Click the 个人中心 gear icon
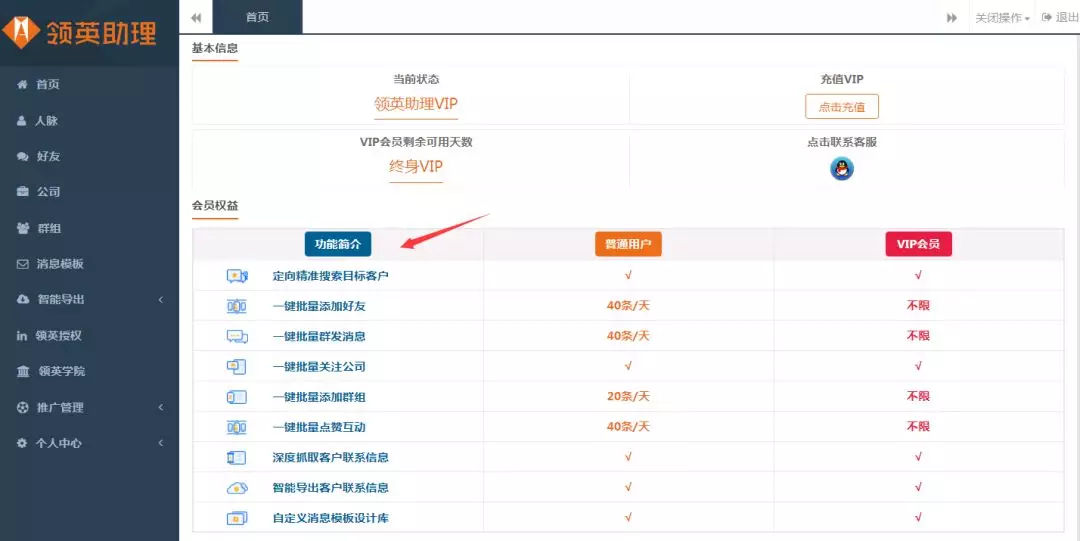Viewport: 1080px width, 541px height. coord(22,443)
